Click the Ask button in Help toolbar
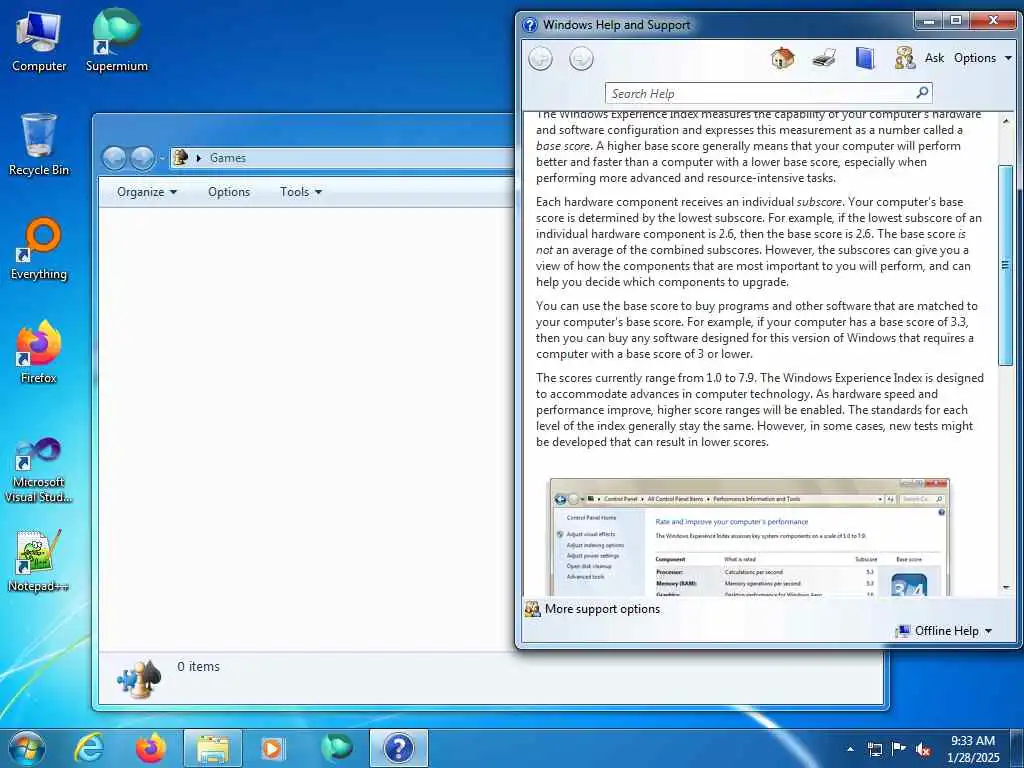Screen dimensions: 1024x768 [x=934, y=58]
